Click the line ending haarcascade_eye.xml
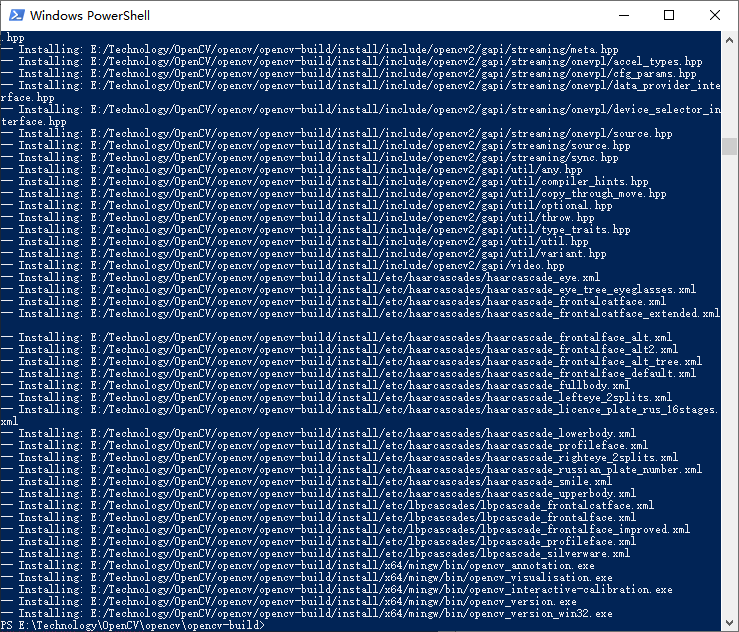Viewport: 739px width, 632px height. click(301, 277)
